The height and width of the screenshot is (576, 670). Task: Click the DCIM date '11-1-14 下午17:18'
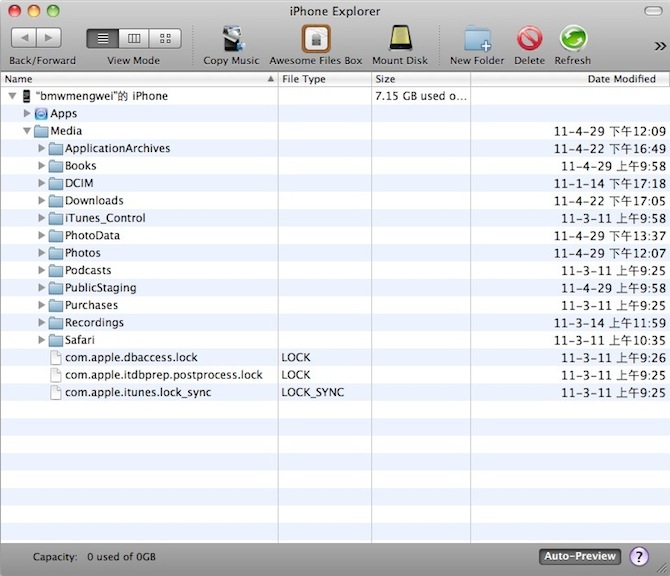point(610,183)
